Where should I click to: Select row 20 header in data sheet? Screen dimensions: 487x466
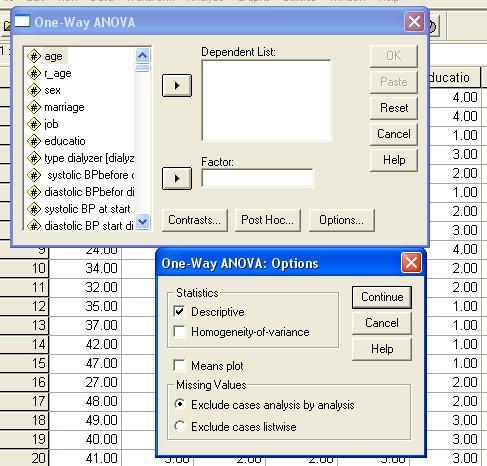click(x=24, y=458)
